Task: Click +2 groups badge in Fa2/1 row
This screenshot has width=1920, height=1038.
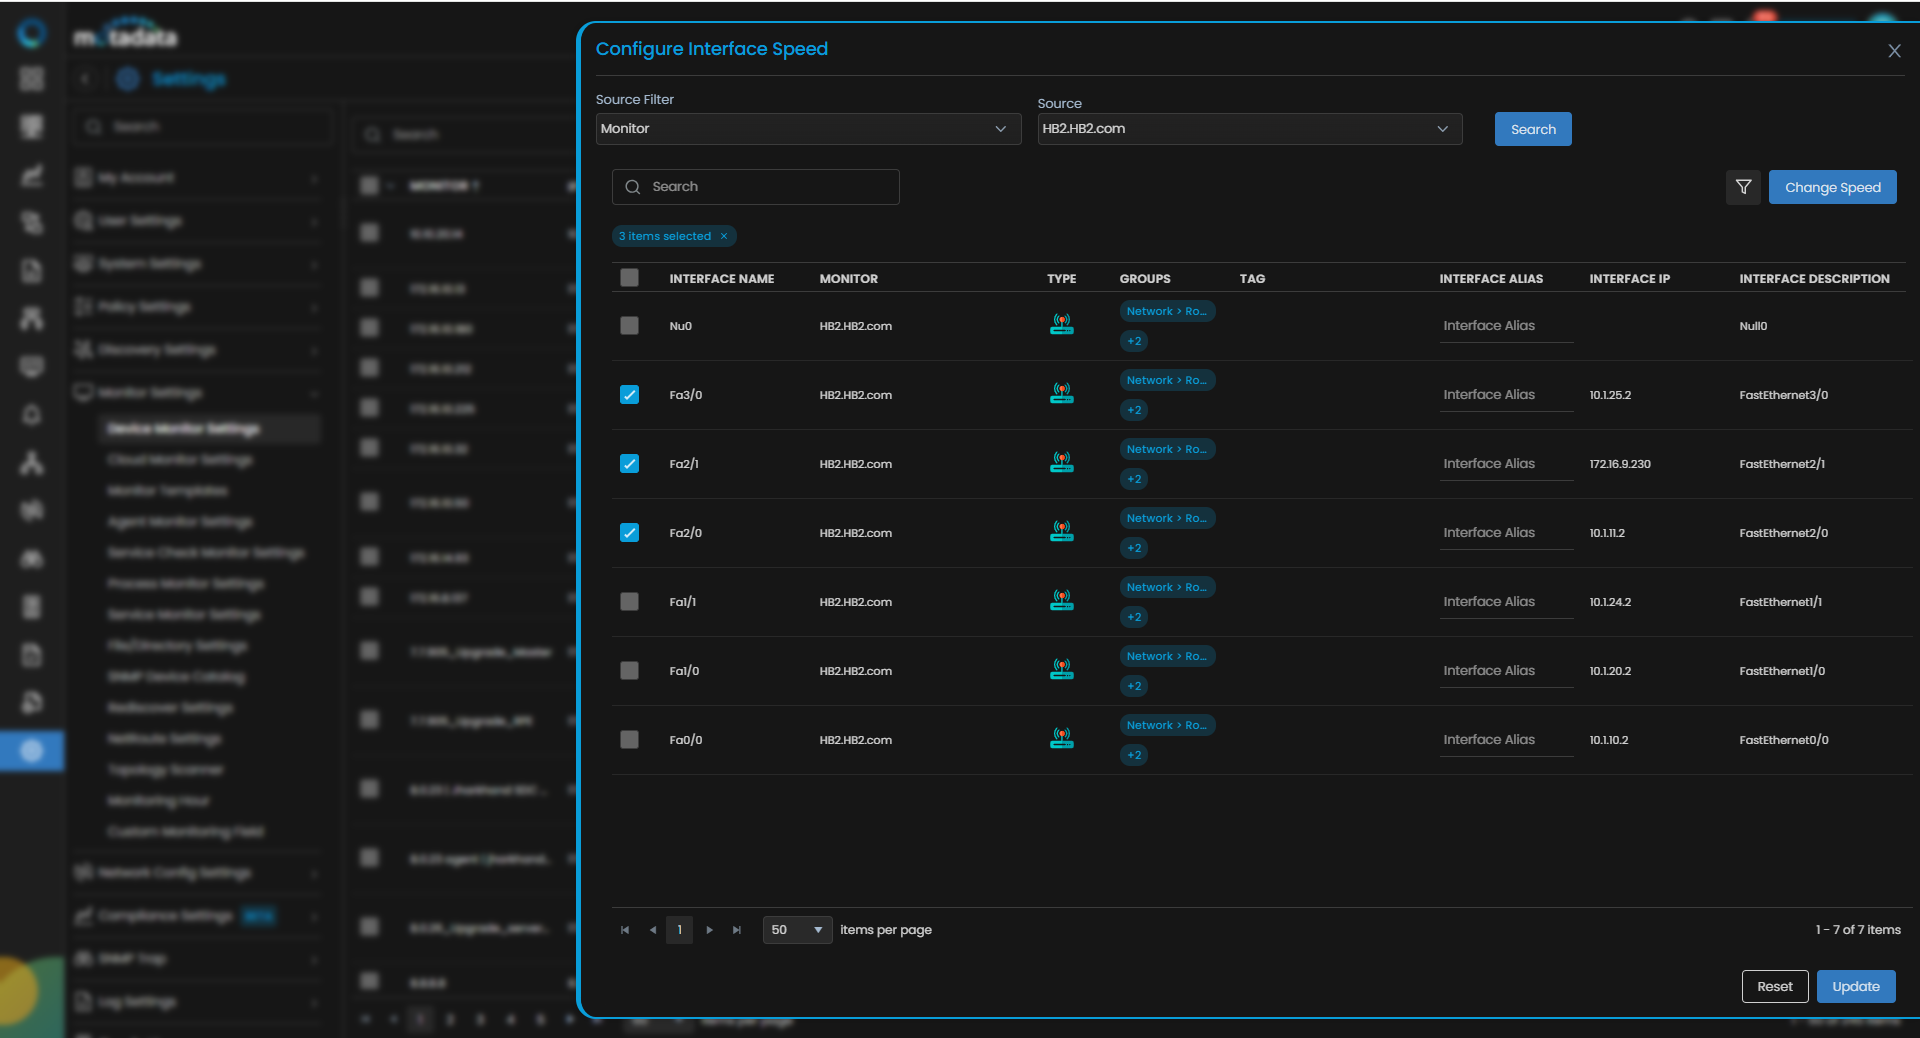Action: click(x=1134, y=479)
